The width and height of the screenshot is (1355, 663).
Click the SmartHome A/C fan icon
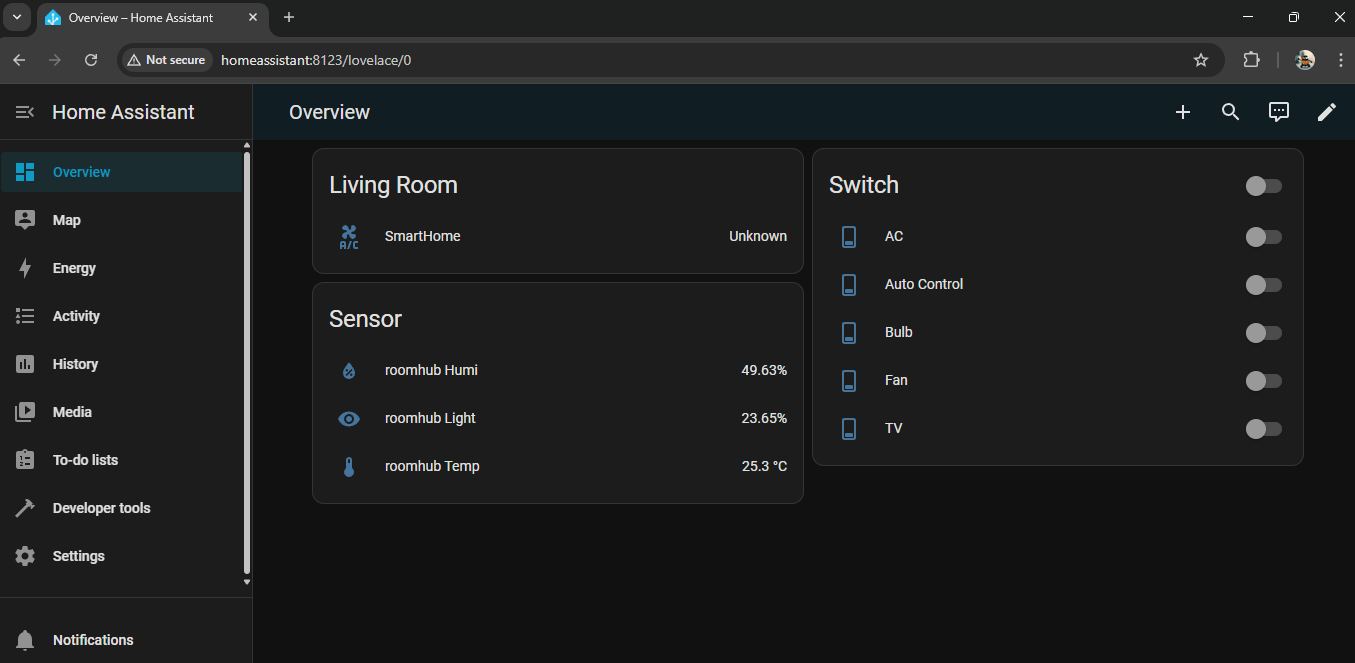click(349, 237)
